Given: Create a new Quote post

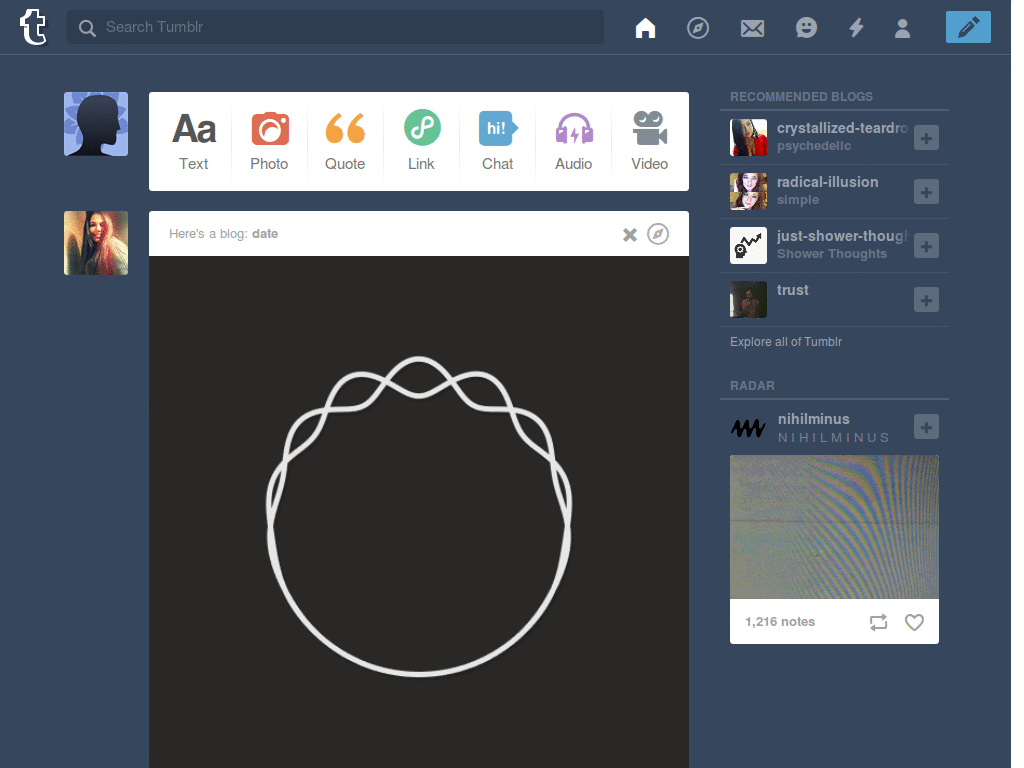Looking at the screenshot, I should pos(345,142).
